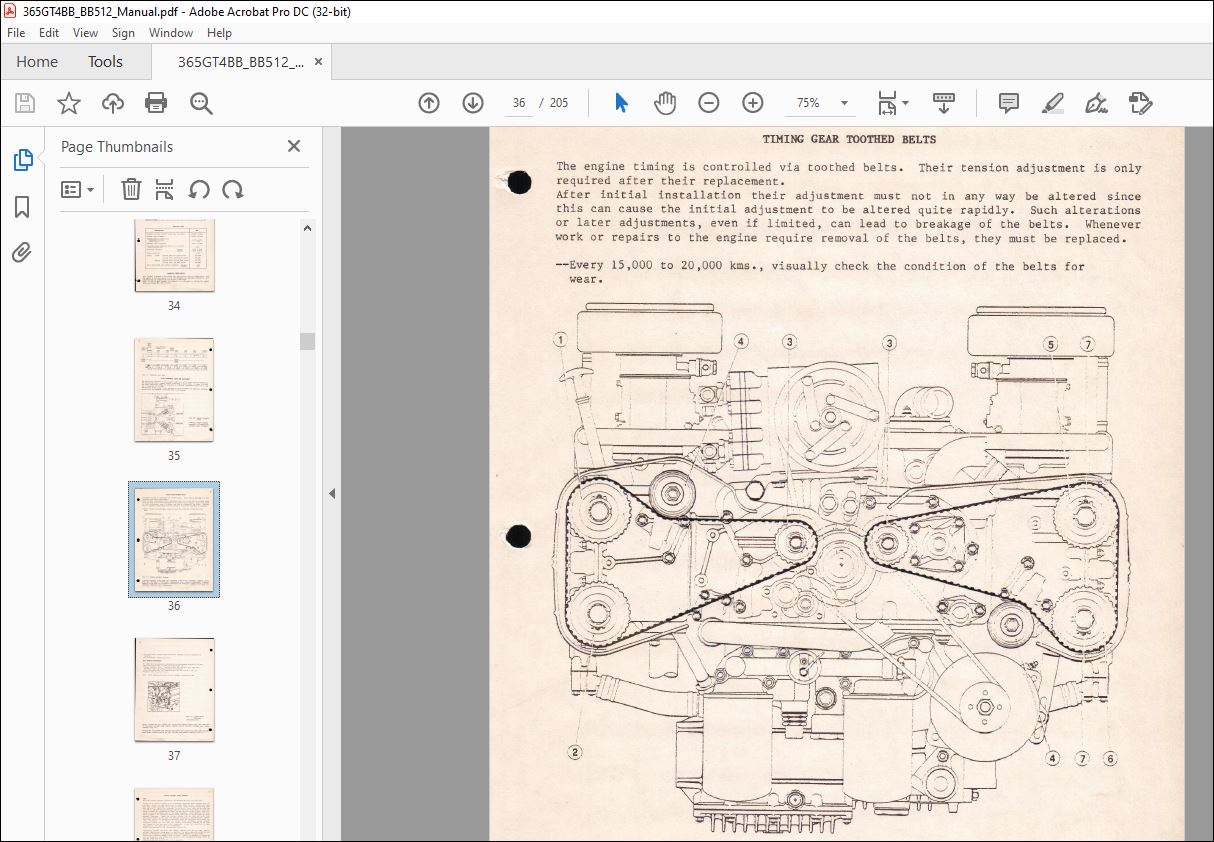Rotate page thumbnail clockwise

tap(233, 189)
